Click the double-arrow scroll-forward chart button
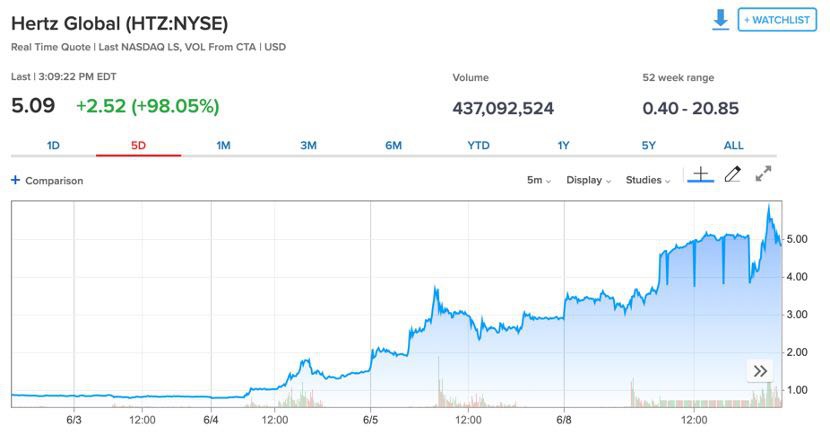The height and width of the screenshot is (436, 830). tap(760, 371)
